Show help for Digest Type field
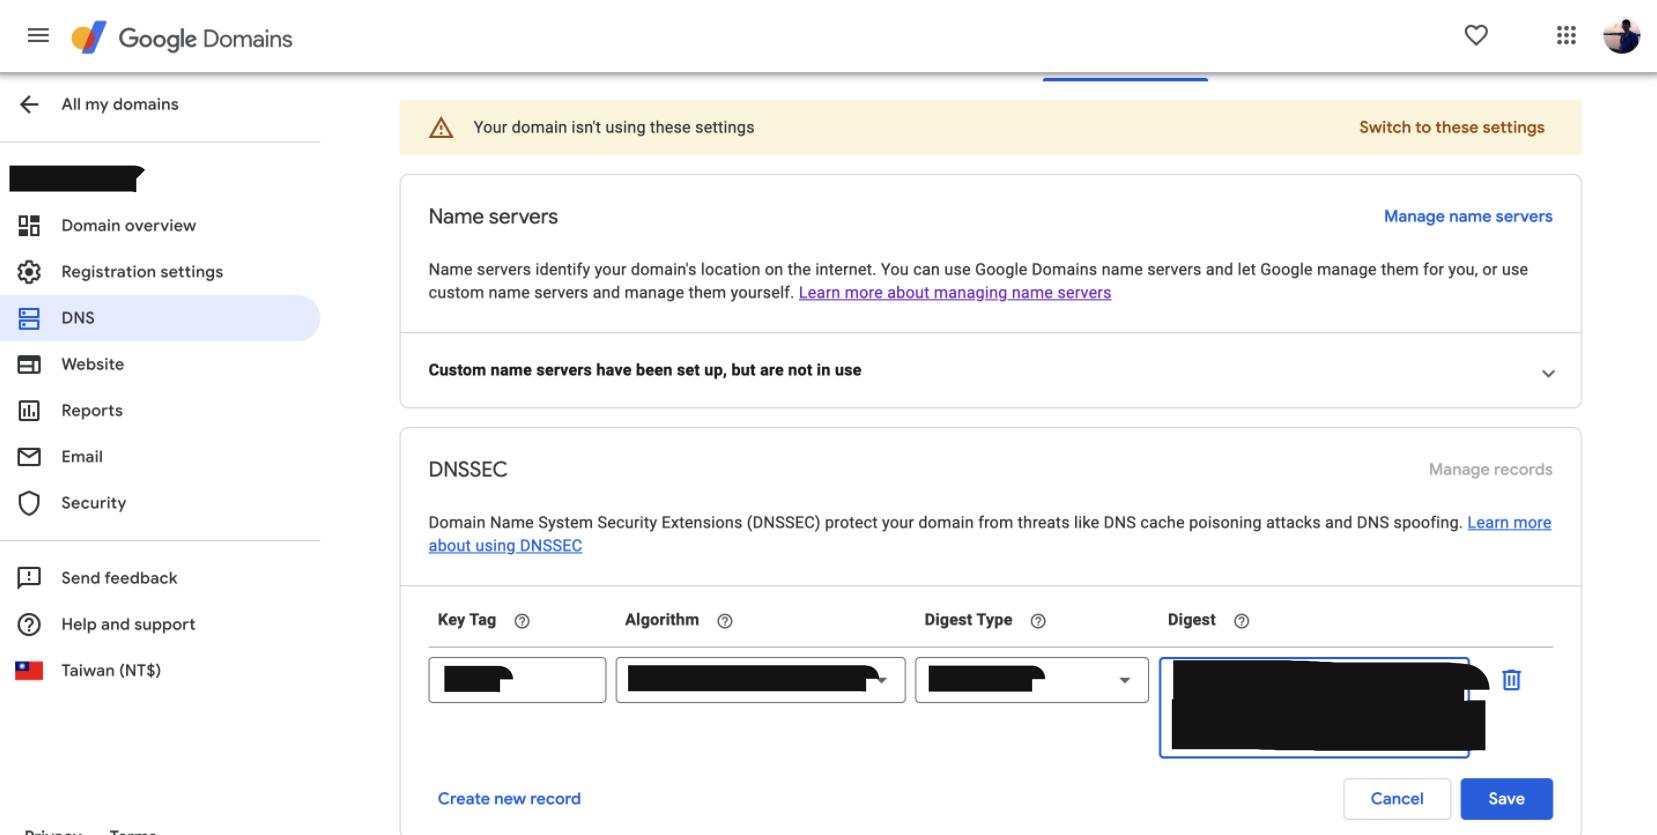This screenshot has width=1657, height=835. tap(1038, 621)
